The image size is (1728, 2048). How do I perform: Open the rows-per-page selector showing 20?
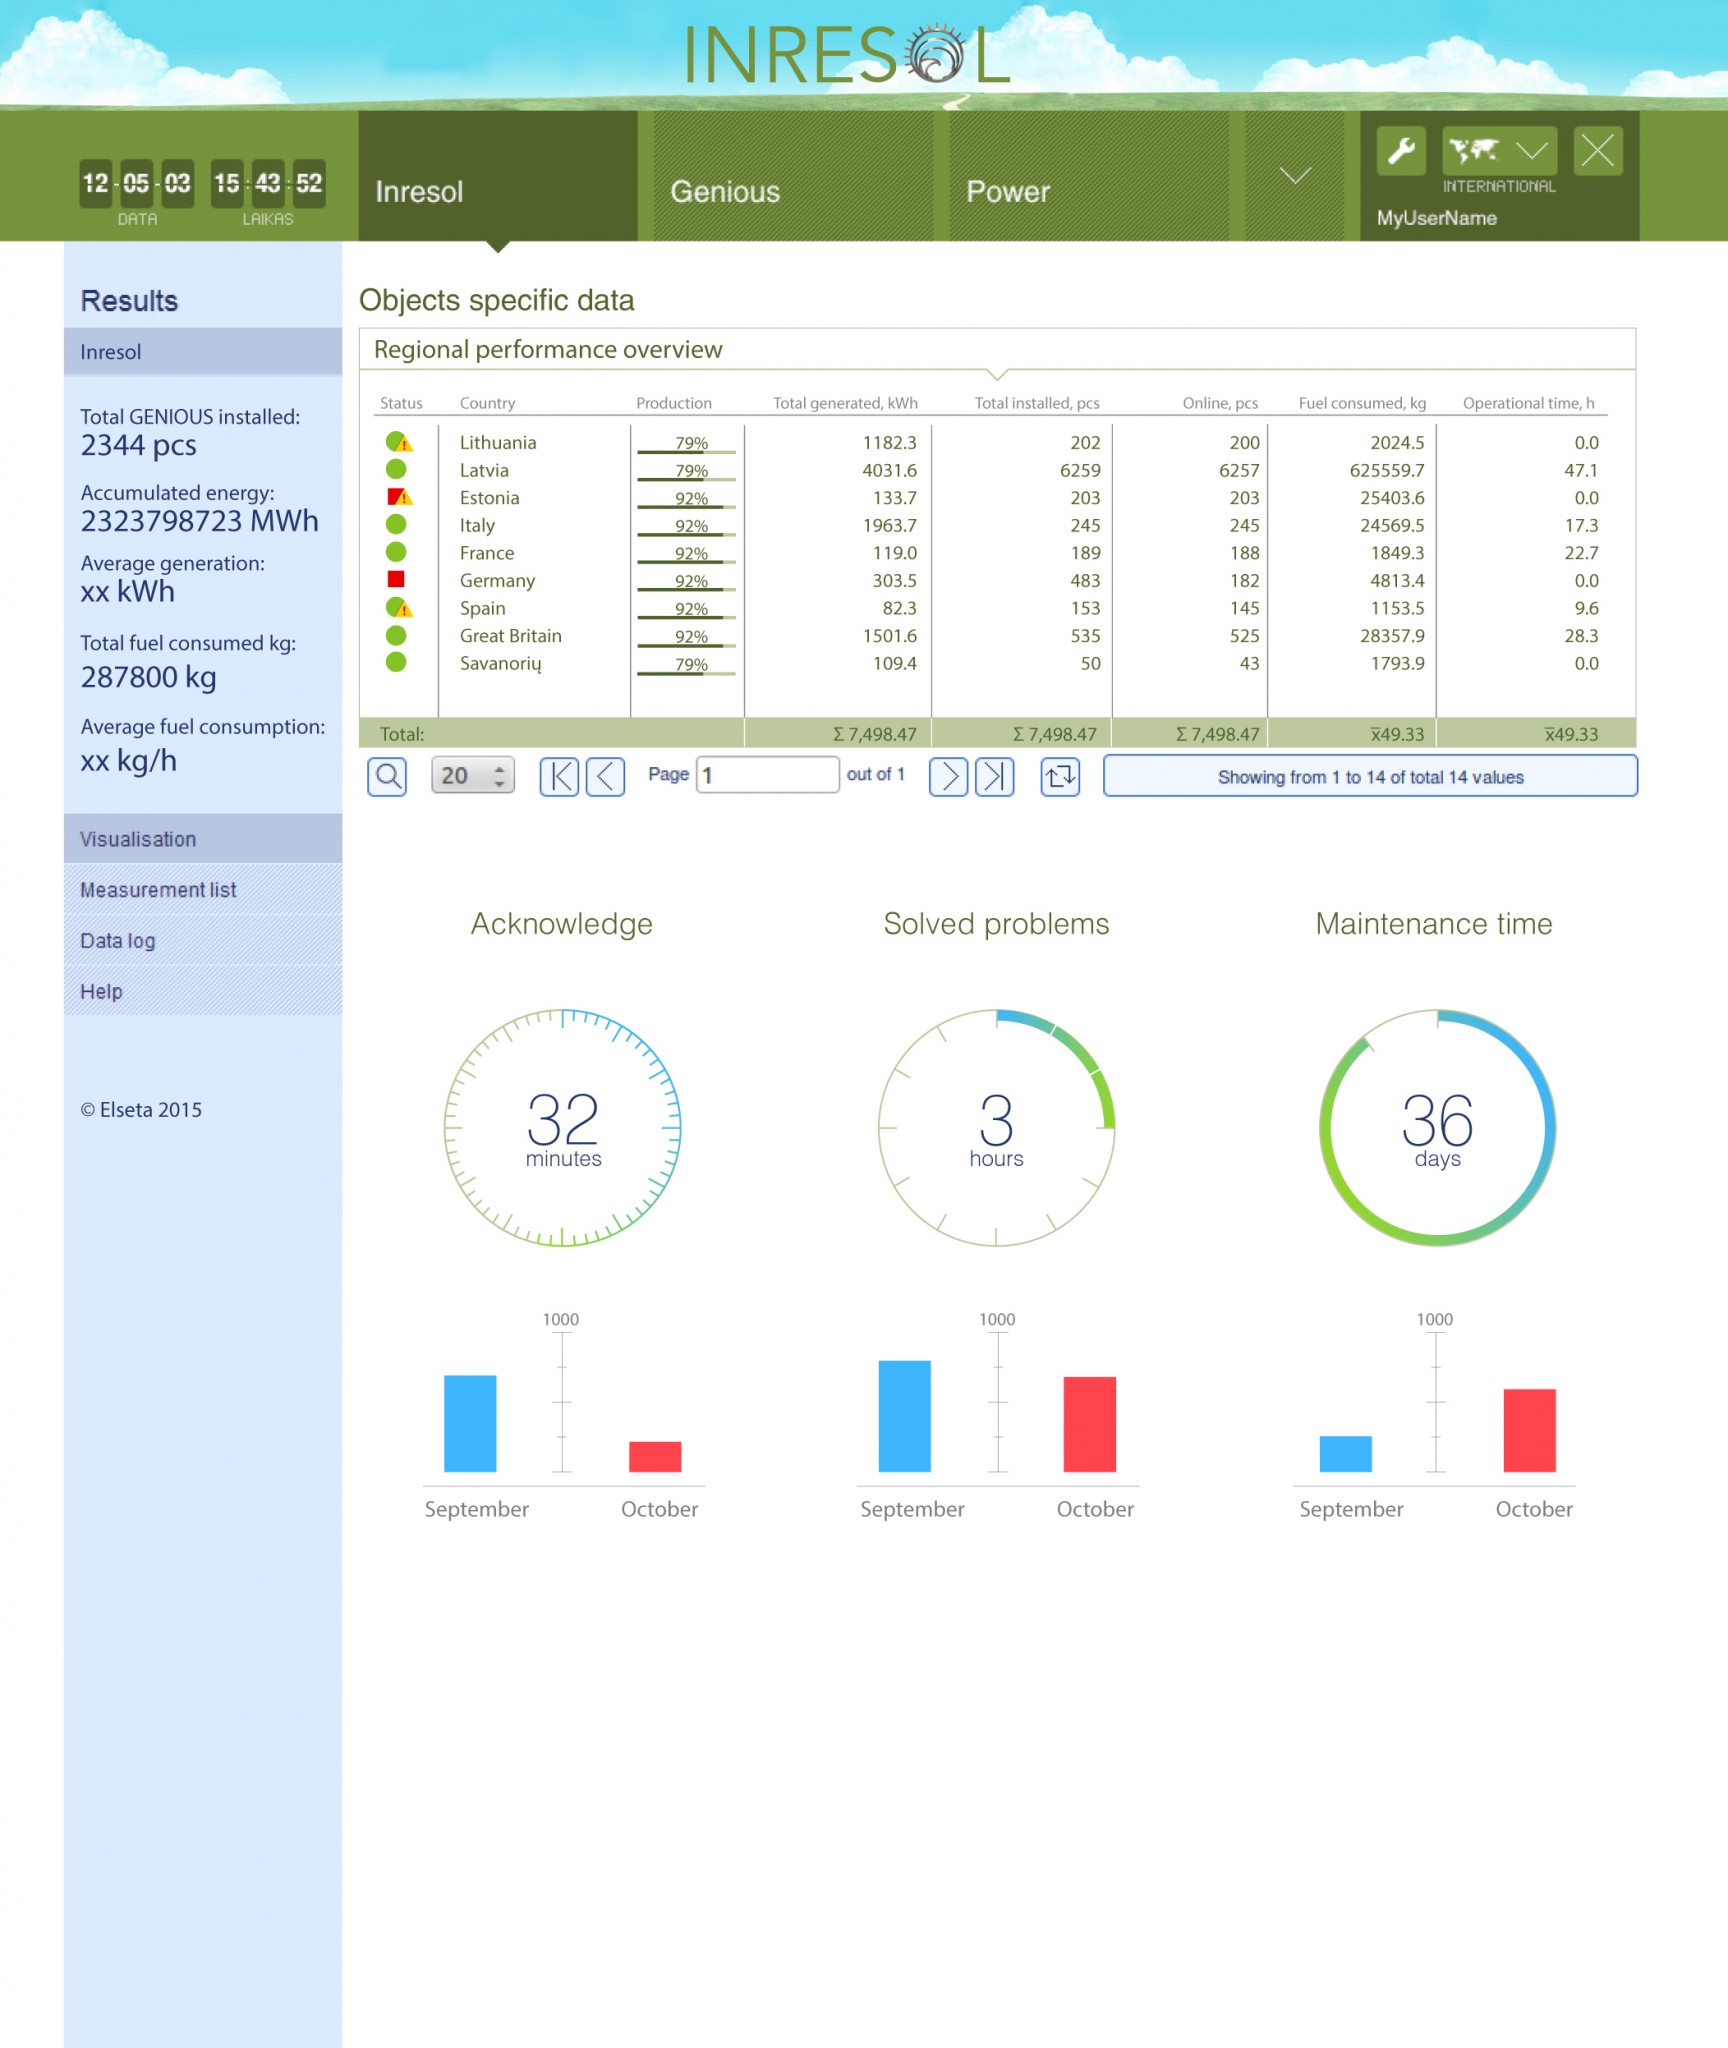coord(473,776)
